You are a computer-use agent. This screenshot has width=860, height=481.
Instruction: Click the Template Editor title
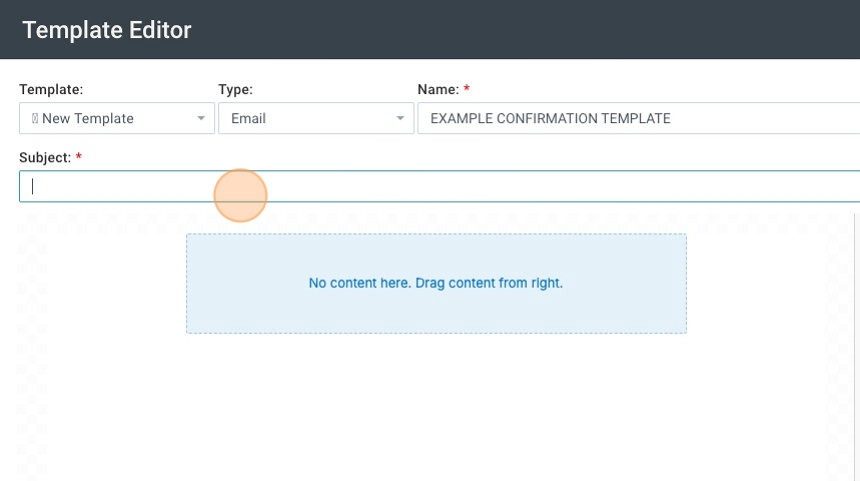(107, 30)
